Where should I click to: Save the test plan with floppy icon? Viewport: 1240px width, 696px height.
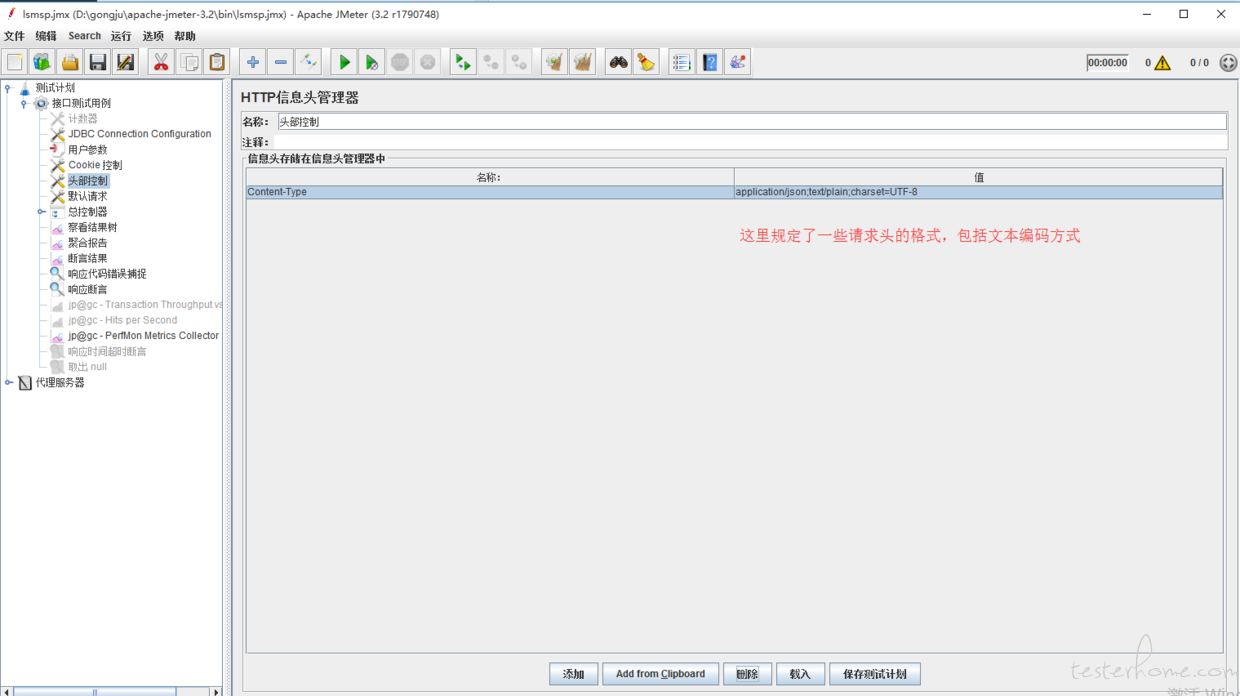pos(97,62)
